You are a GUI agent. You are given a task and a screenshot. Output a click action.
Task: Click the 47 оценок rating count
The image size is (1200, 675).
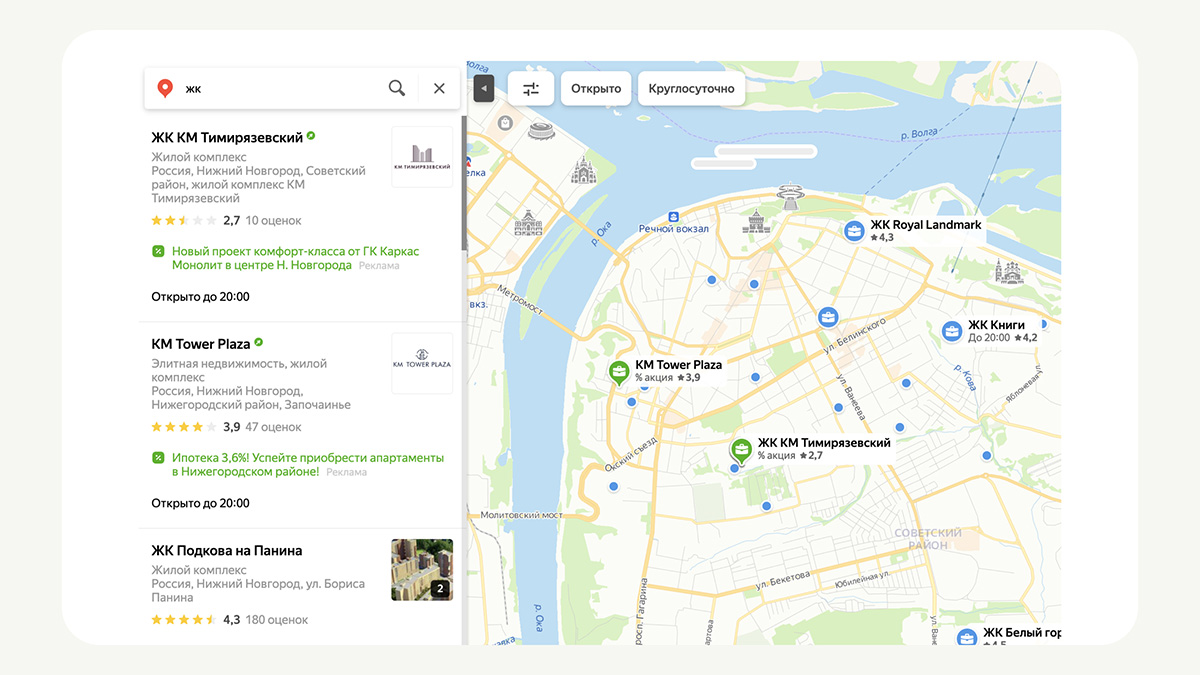273,427
